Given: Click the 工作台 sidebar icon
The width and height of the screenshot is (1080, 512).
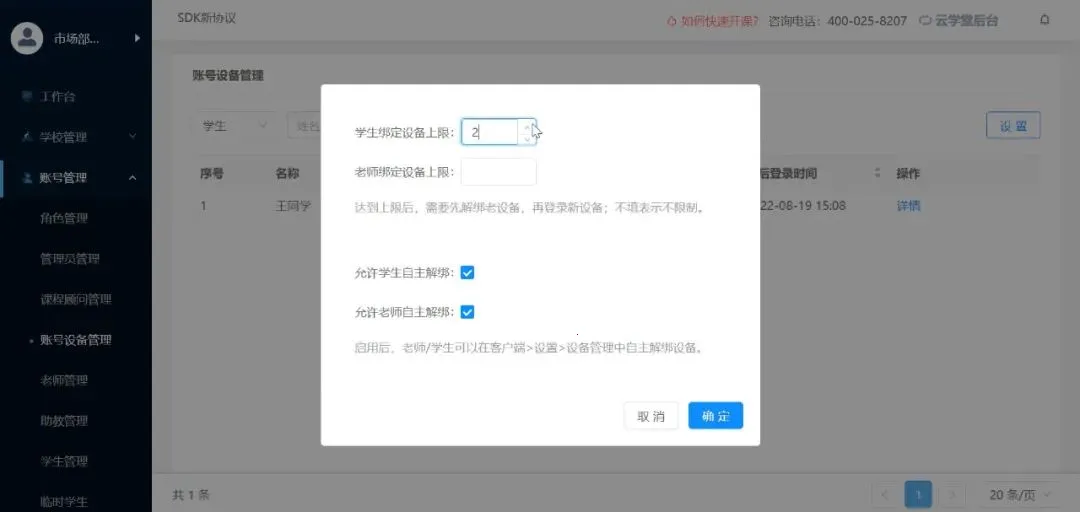Looking at the screenshot, I should (x=27, y=97).
